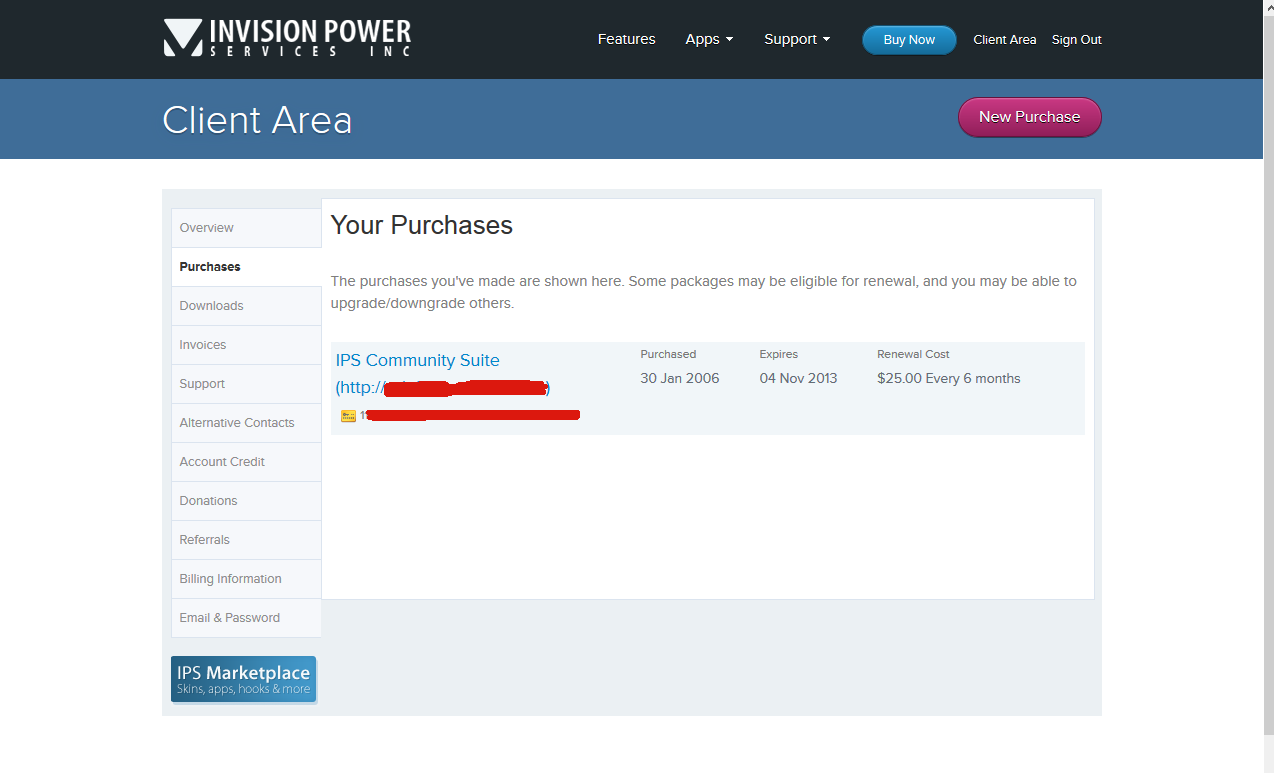Open the IPS Community Suite purchase

click(418, 361)
